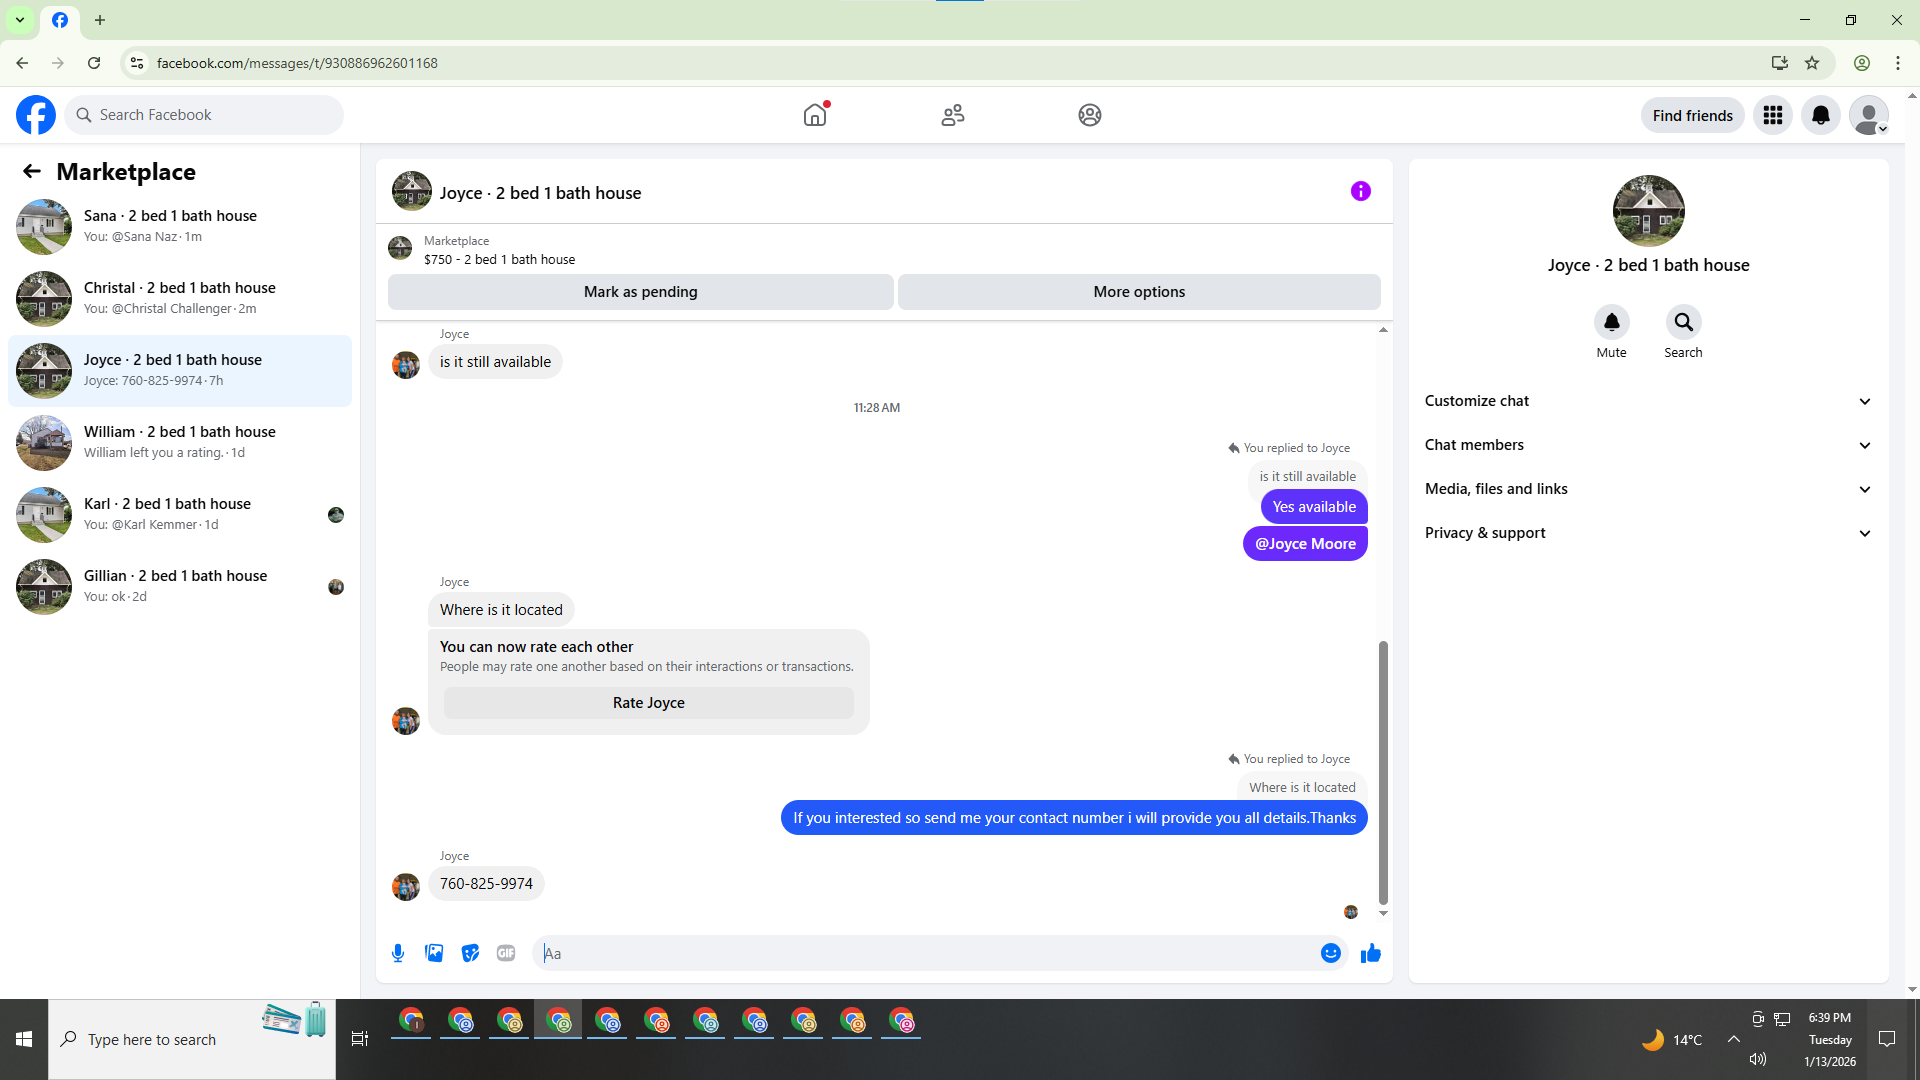Click the voice clip microphone icon

click(398, 953)
